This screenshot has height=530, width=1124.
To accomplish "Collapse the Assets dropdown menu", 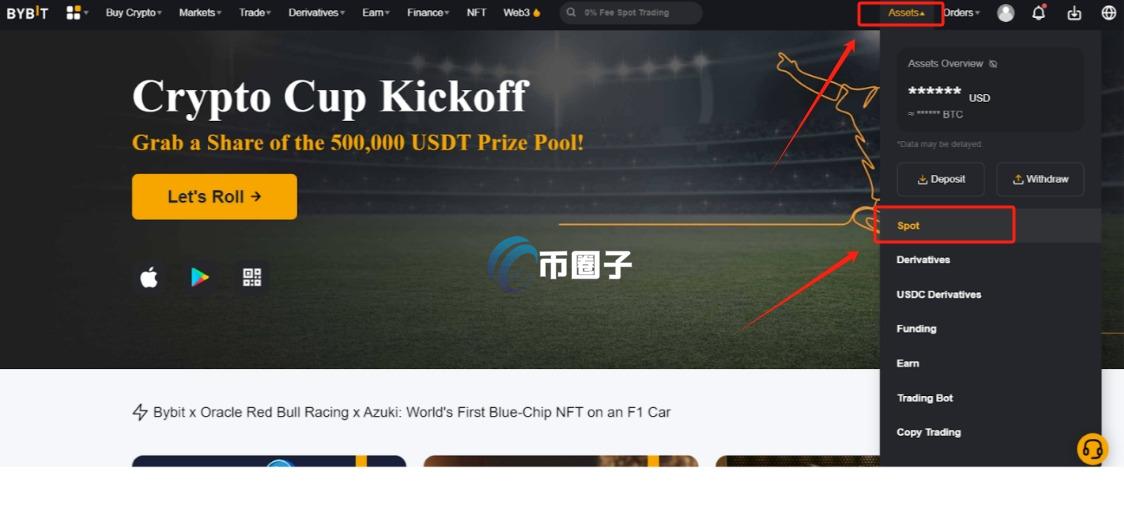I will coord(907,12).
